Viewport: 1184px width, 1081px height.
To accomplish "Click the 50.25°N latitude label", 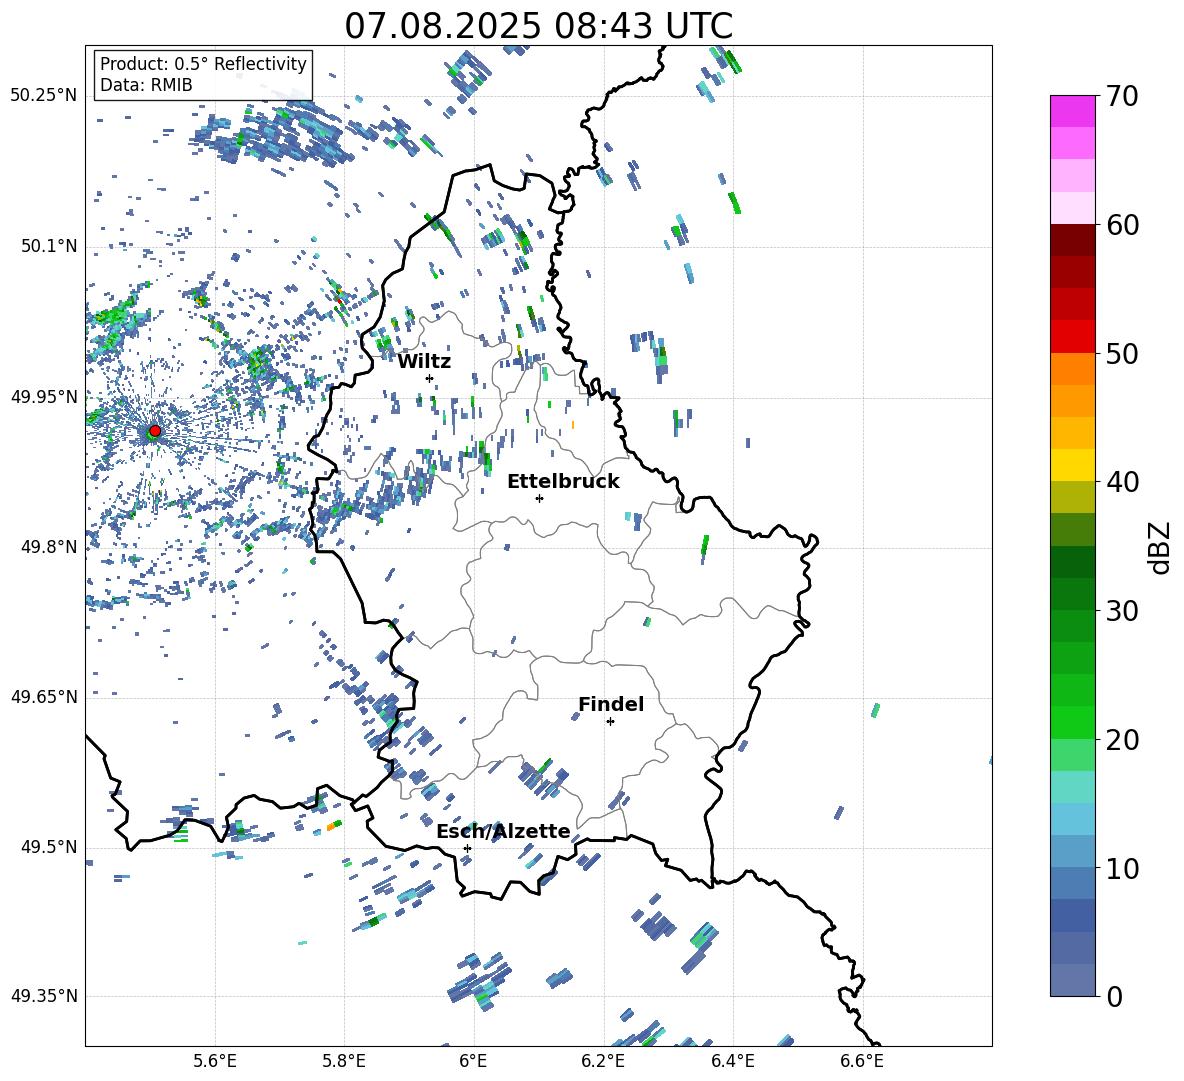I will [44, 96].
